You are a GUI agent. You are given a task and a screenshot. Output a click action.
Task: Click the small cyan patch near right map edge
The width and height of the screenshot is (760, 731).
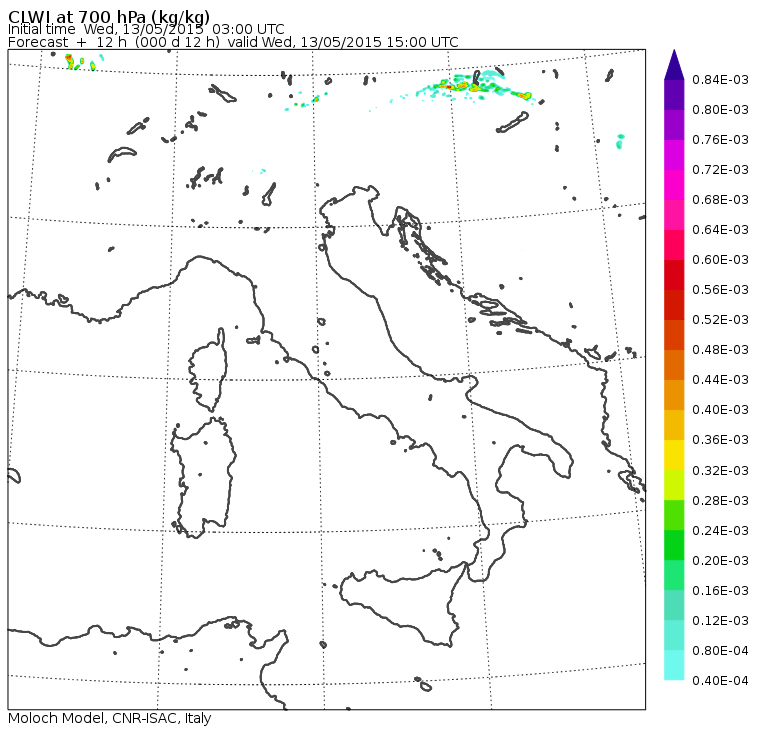[620, 141]
